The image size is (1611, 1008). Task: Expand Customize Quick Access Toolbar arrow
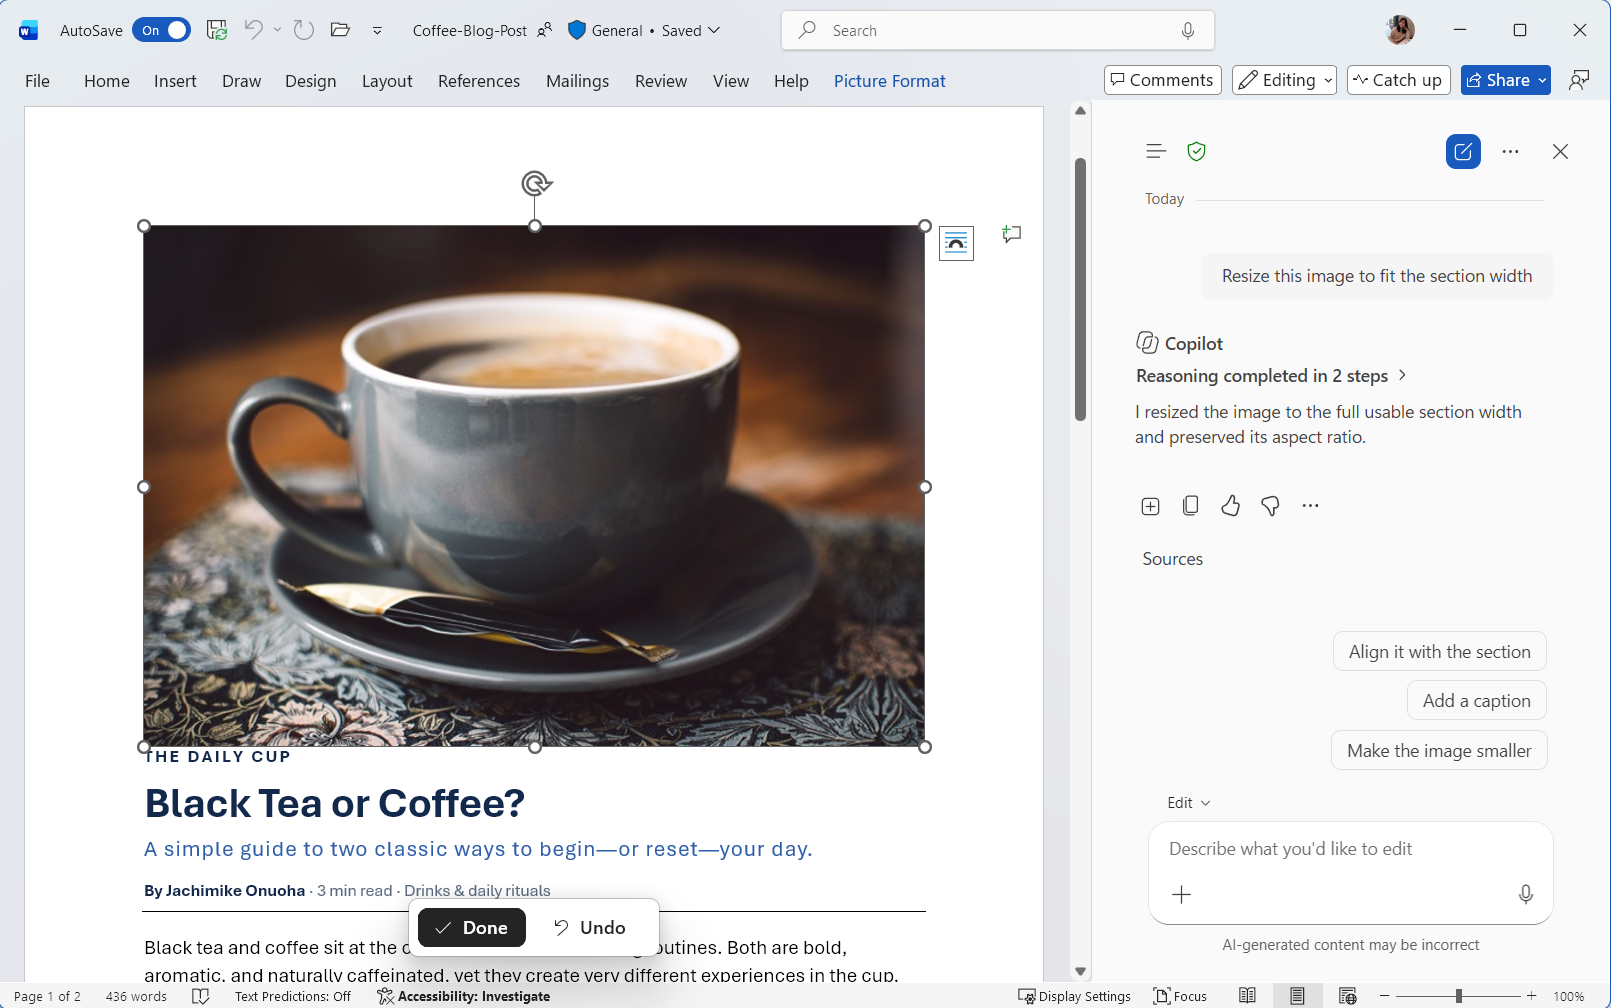point(377,31)
